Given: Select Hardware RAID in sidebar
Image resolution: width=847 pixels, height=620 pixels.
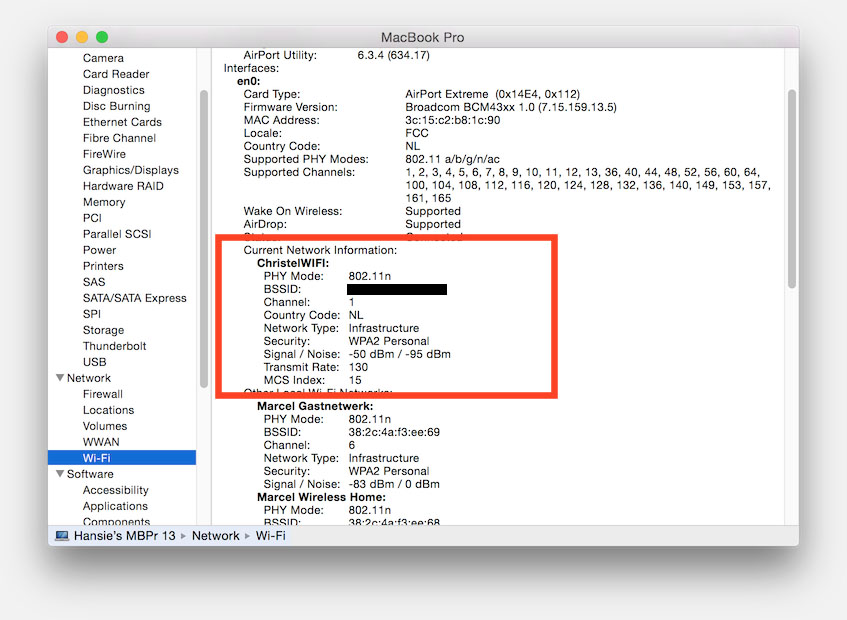Looking at the screenshot, I should [123, 186].
